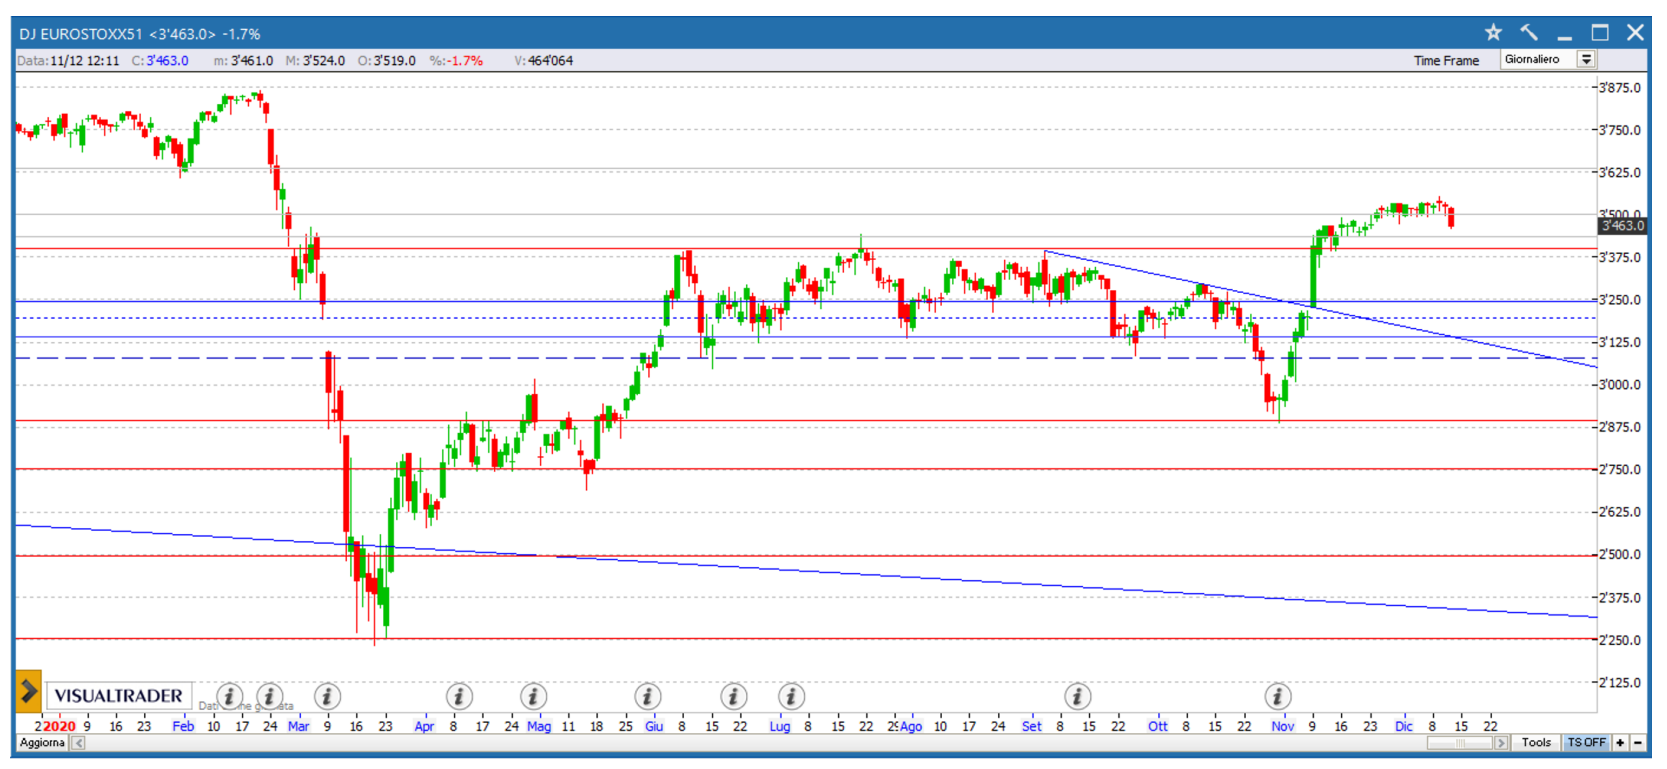Click the closing value C: 3'463.0
The width and height of the screenshot is (1667, 769).
(160, 61)
